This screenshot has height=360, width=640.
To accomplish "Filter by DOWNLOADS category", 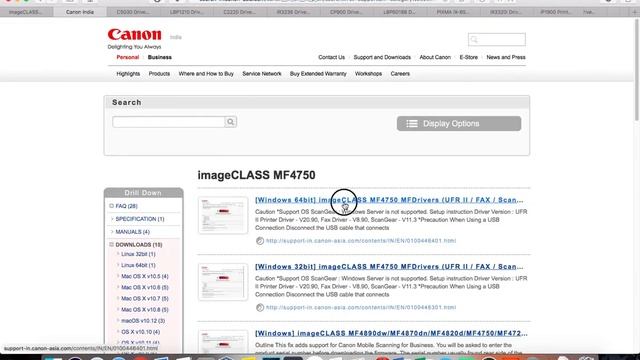I will (139, 245).
